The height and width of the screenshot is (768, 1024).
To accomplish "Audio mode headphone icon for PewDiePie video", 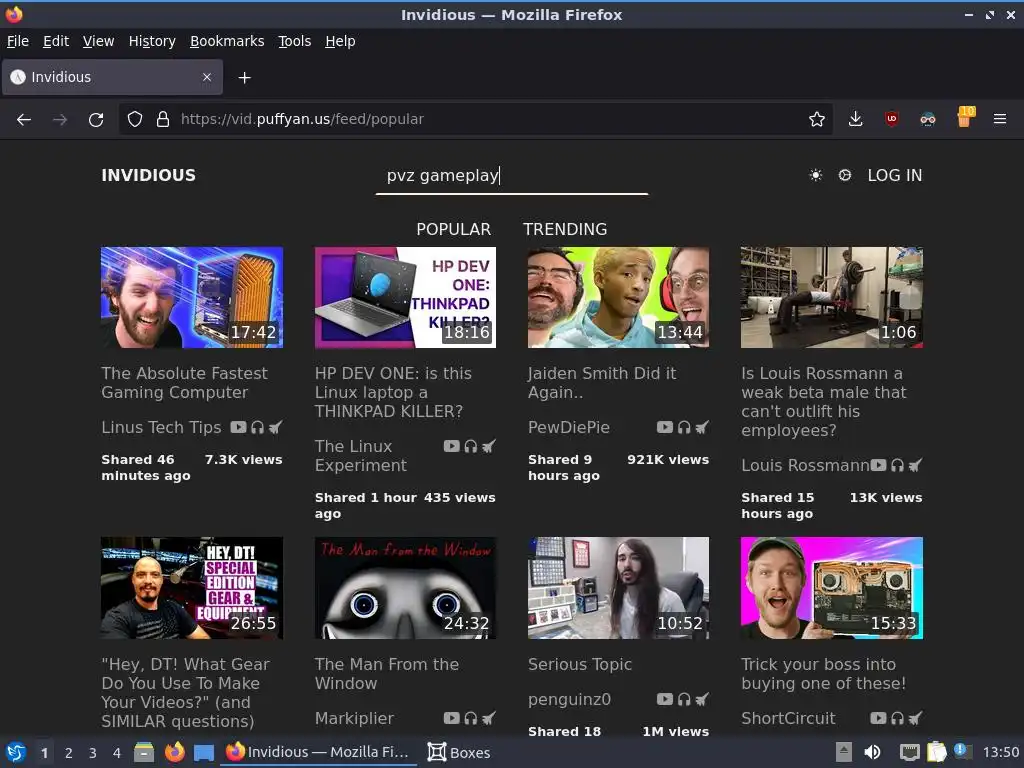I will click(x=684, y=427).
